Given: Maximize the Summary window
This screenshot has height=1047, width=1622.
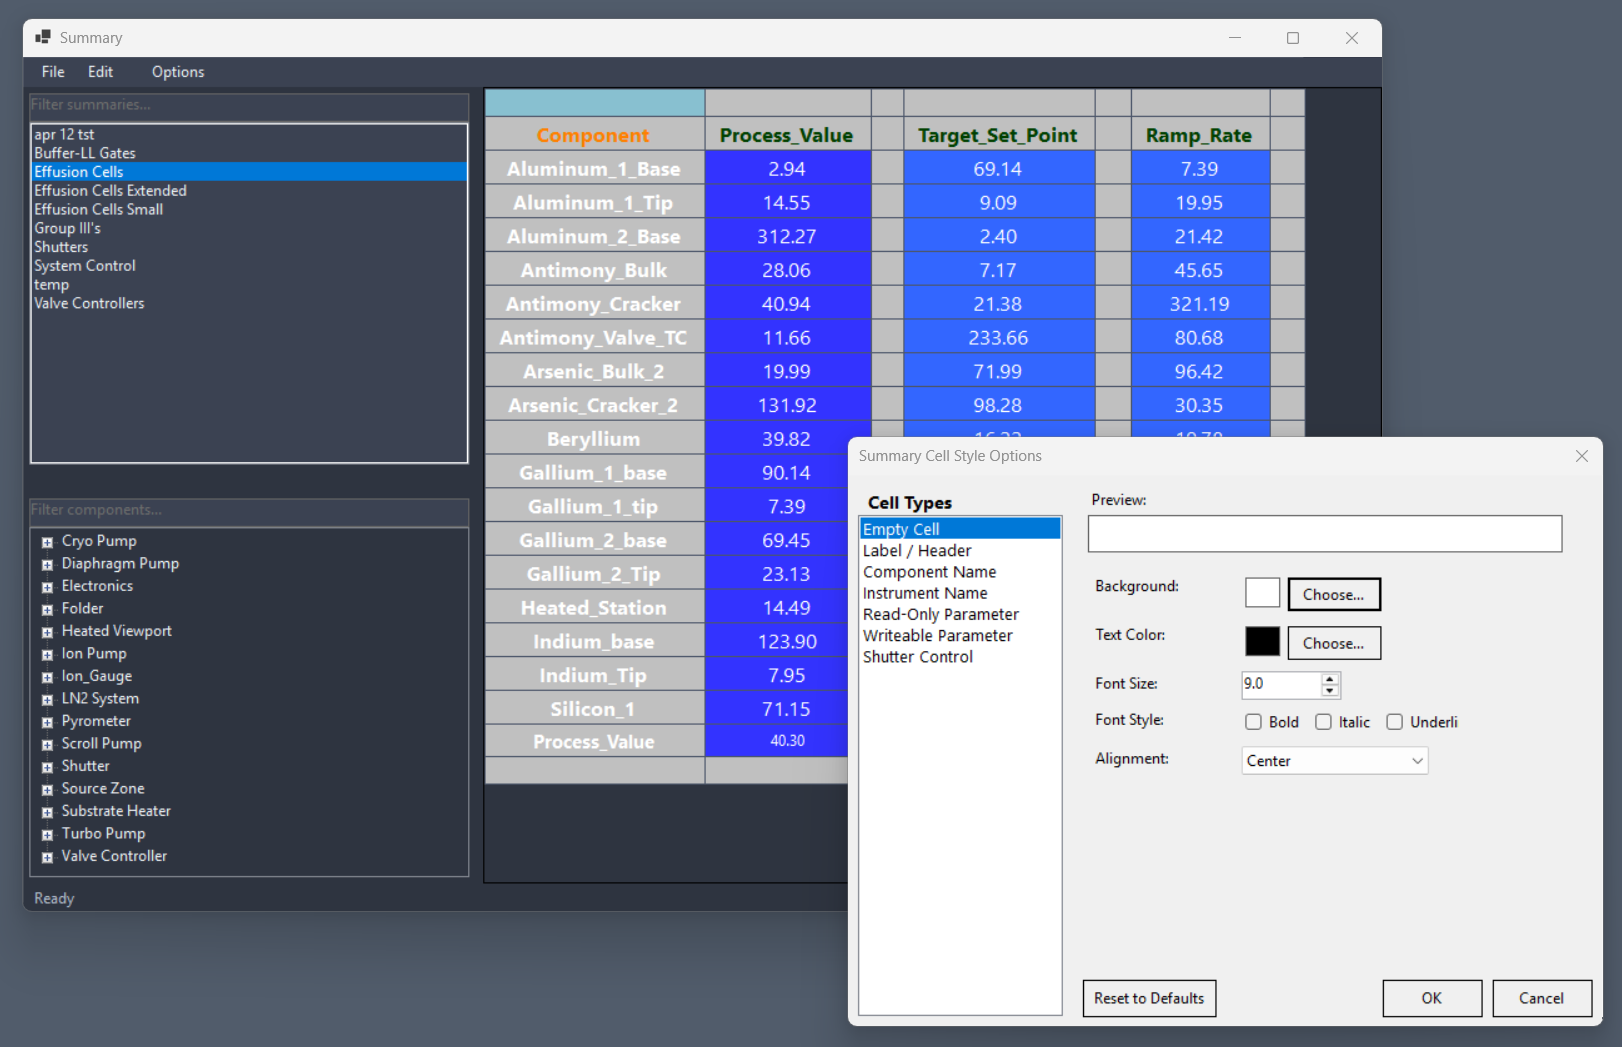Looking at the screenshot, I should click(x=1293, y=38).
